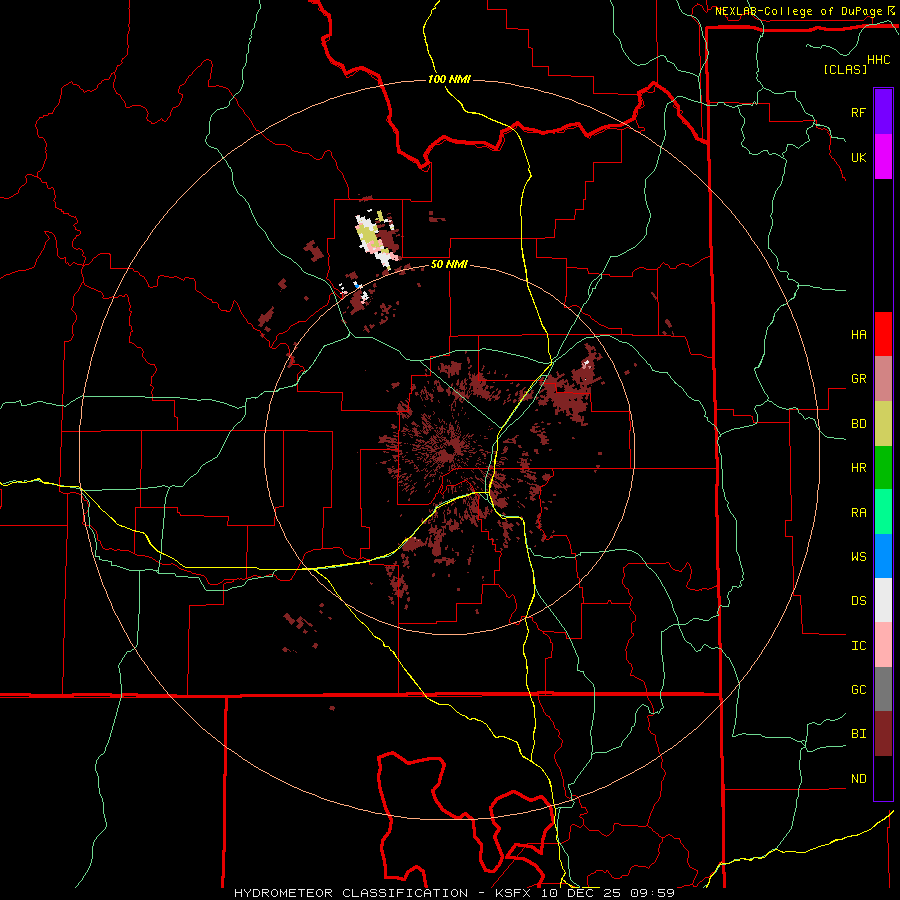900x900 pixels.
Task: Click the WS legend label
Action: click(858, 557)
